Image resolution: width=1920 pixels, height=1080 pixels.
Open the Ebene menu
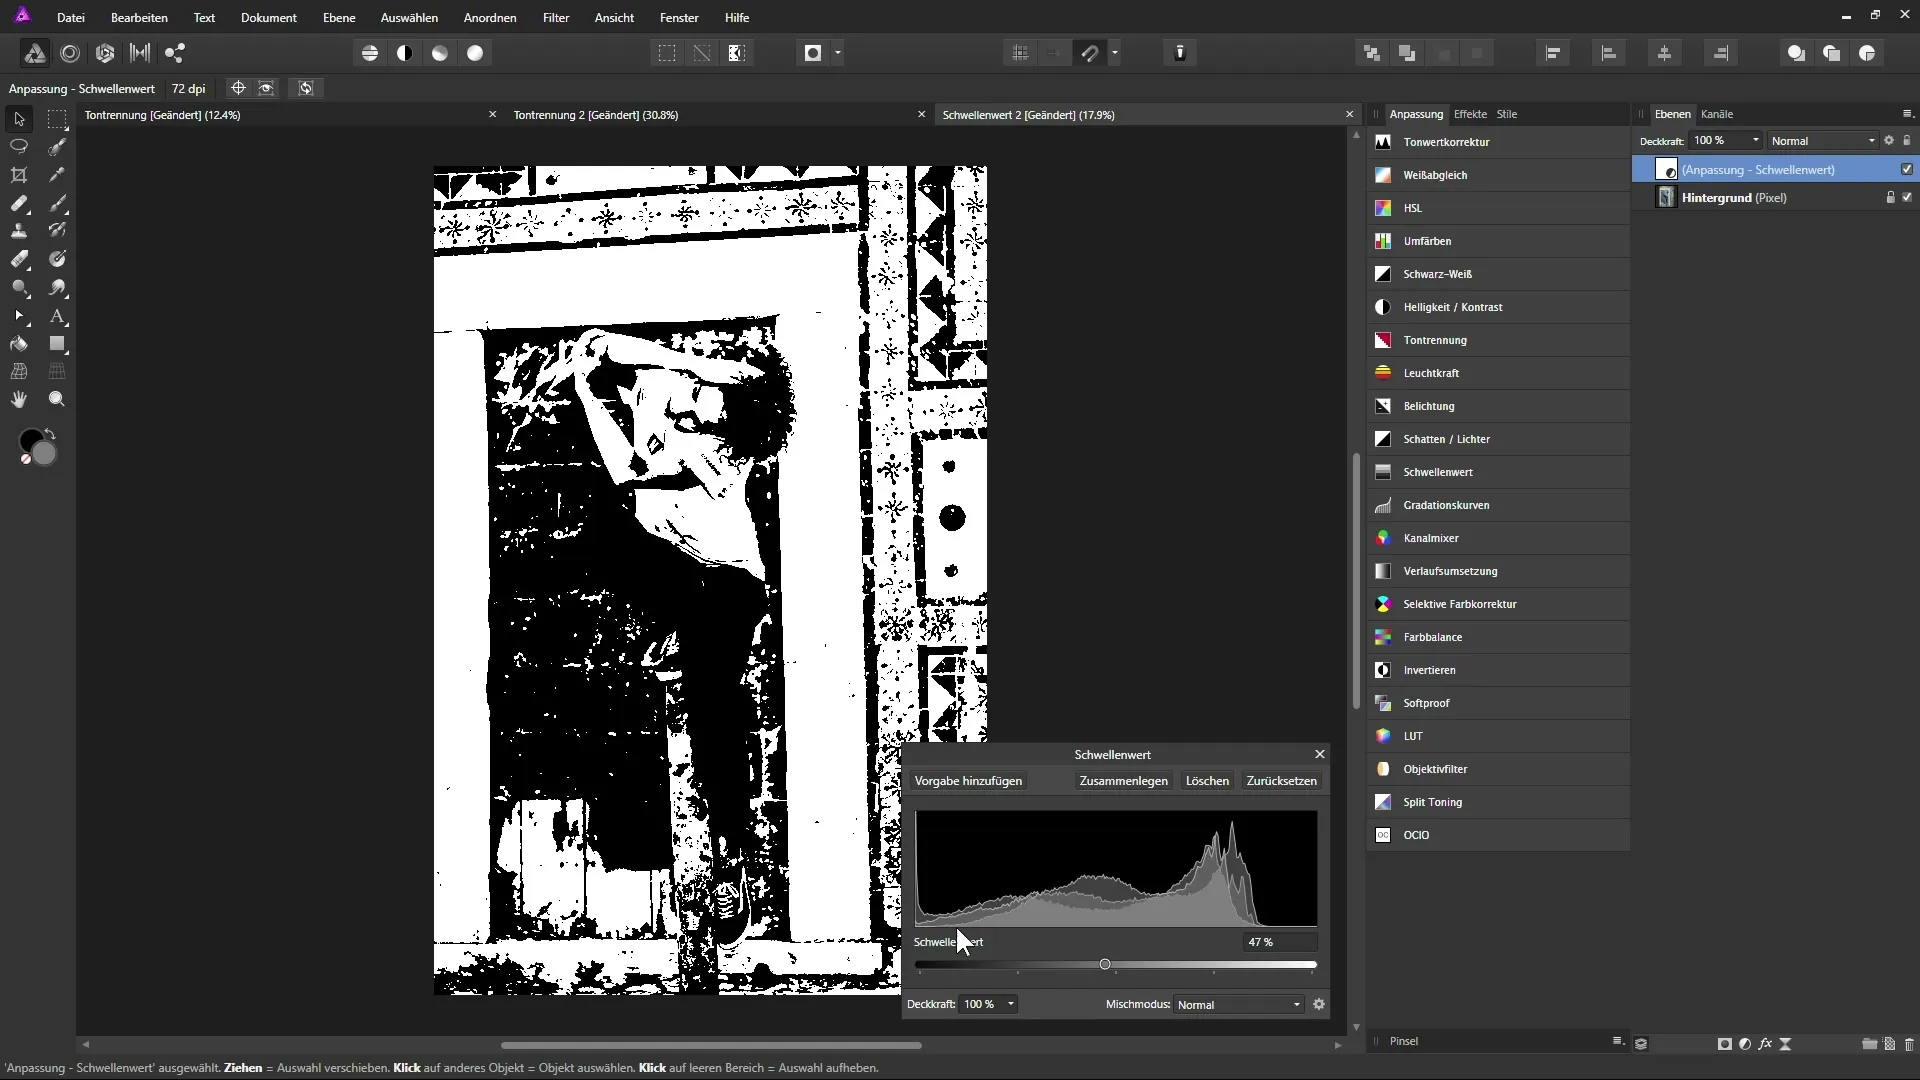point(339,18)
